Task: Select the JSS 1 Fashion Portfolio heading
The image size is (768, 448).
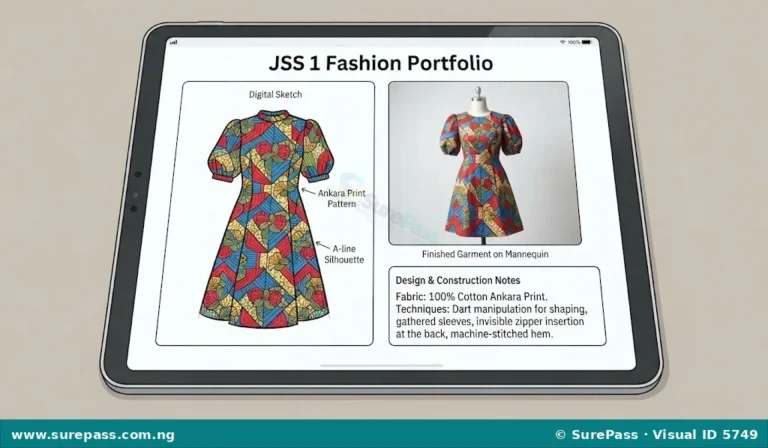Action: (x=381, y=63)
